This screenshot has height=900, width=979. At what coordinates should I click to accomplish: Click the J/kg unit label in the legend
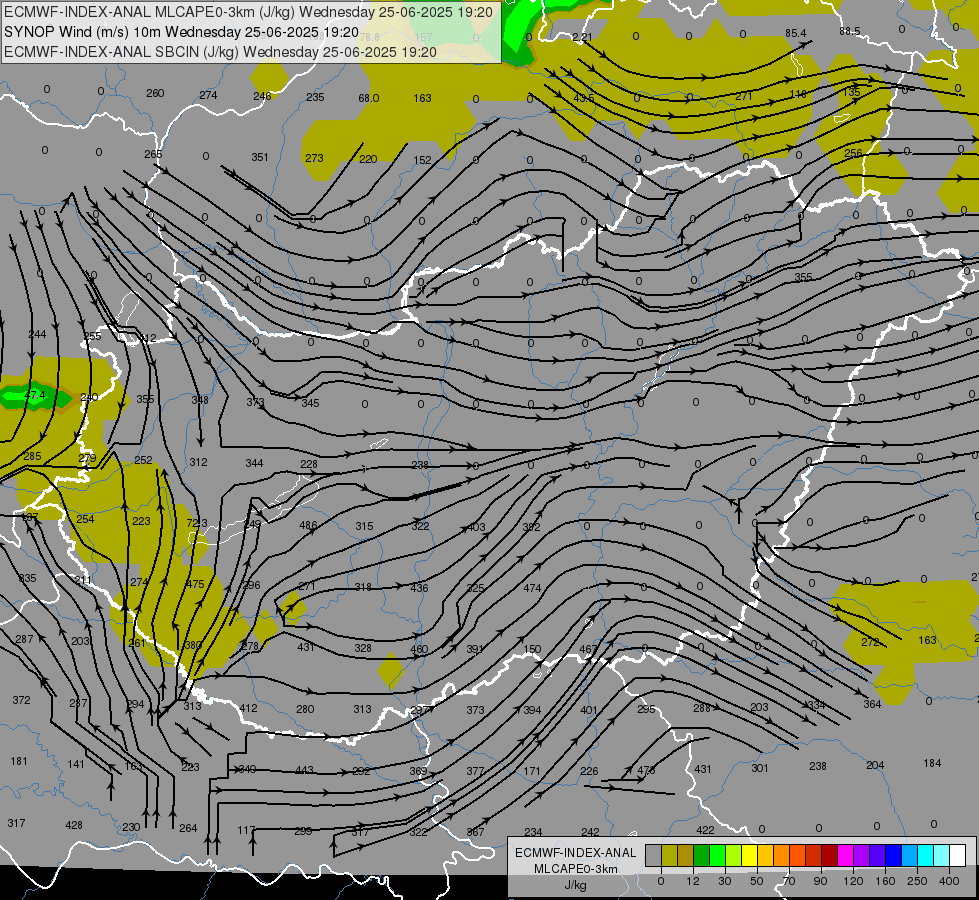click(575, 885)
